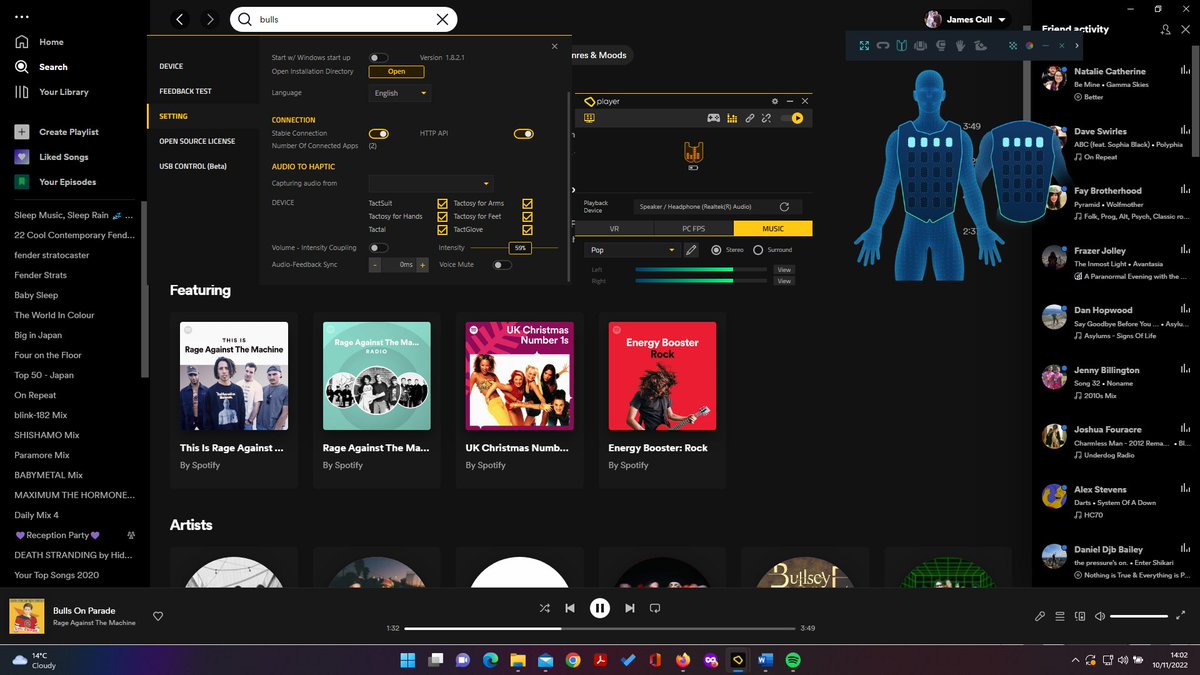
Task: Open UK Christmas Number 1s playlist cover
Action: pyautogui.click(x=520, y=376)
